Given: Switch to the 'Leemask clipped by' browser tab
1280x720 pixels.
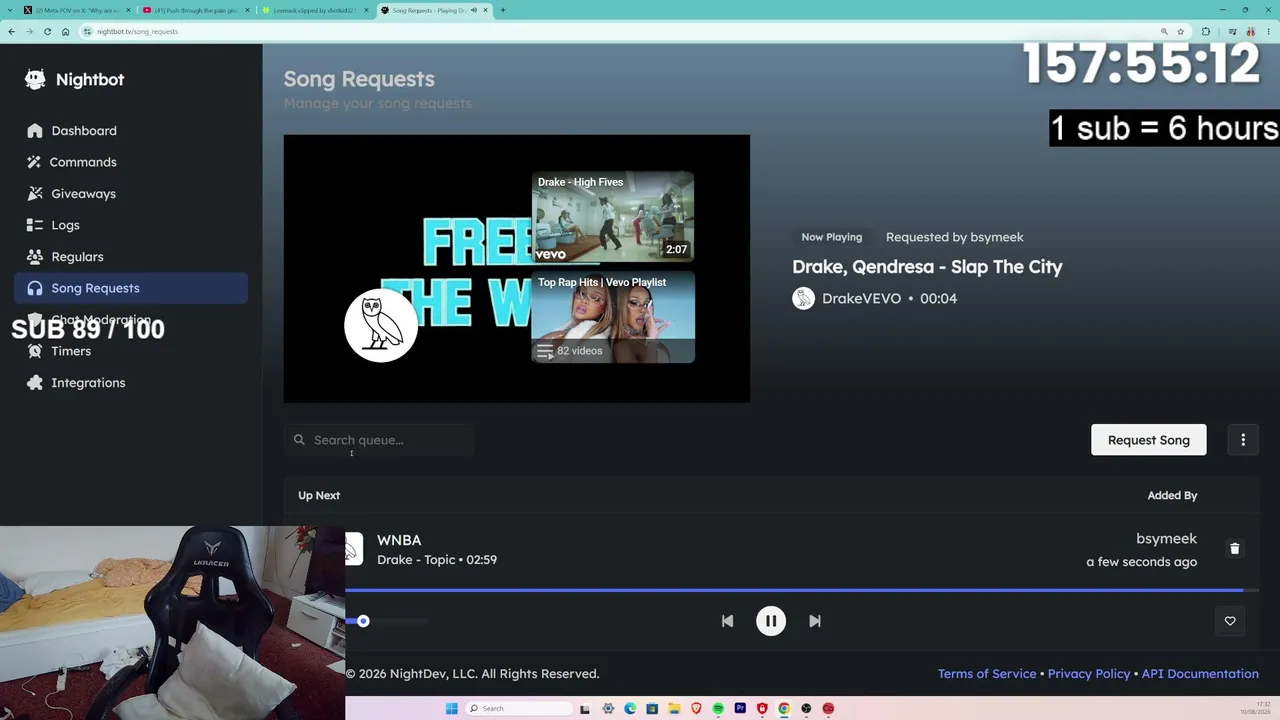Looking at the screenshot, I should click(x=315, y=10).
